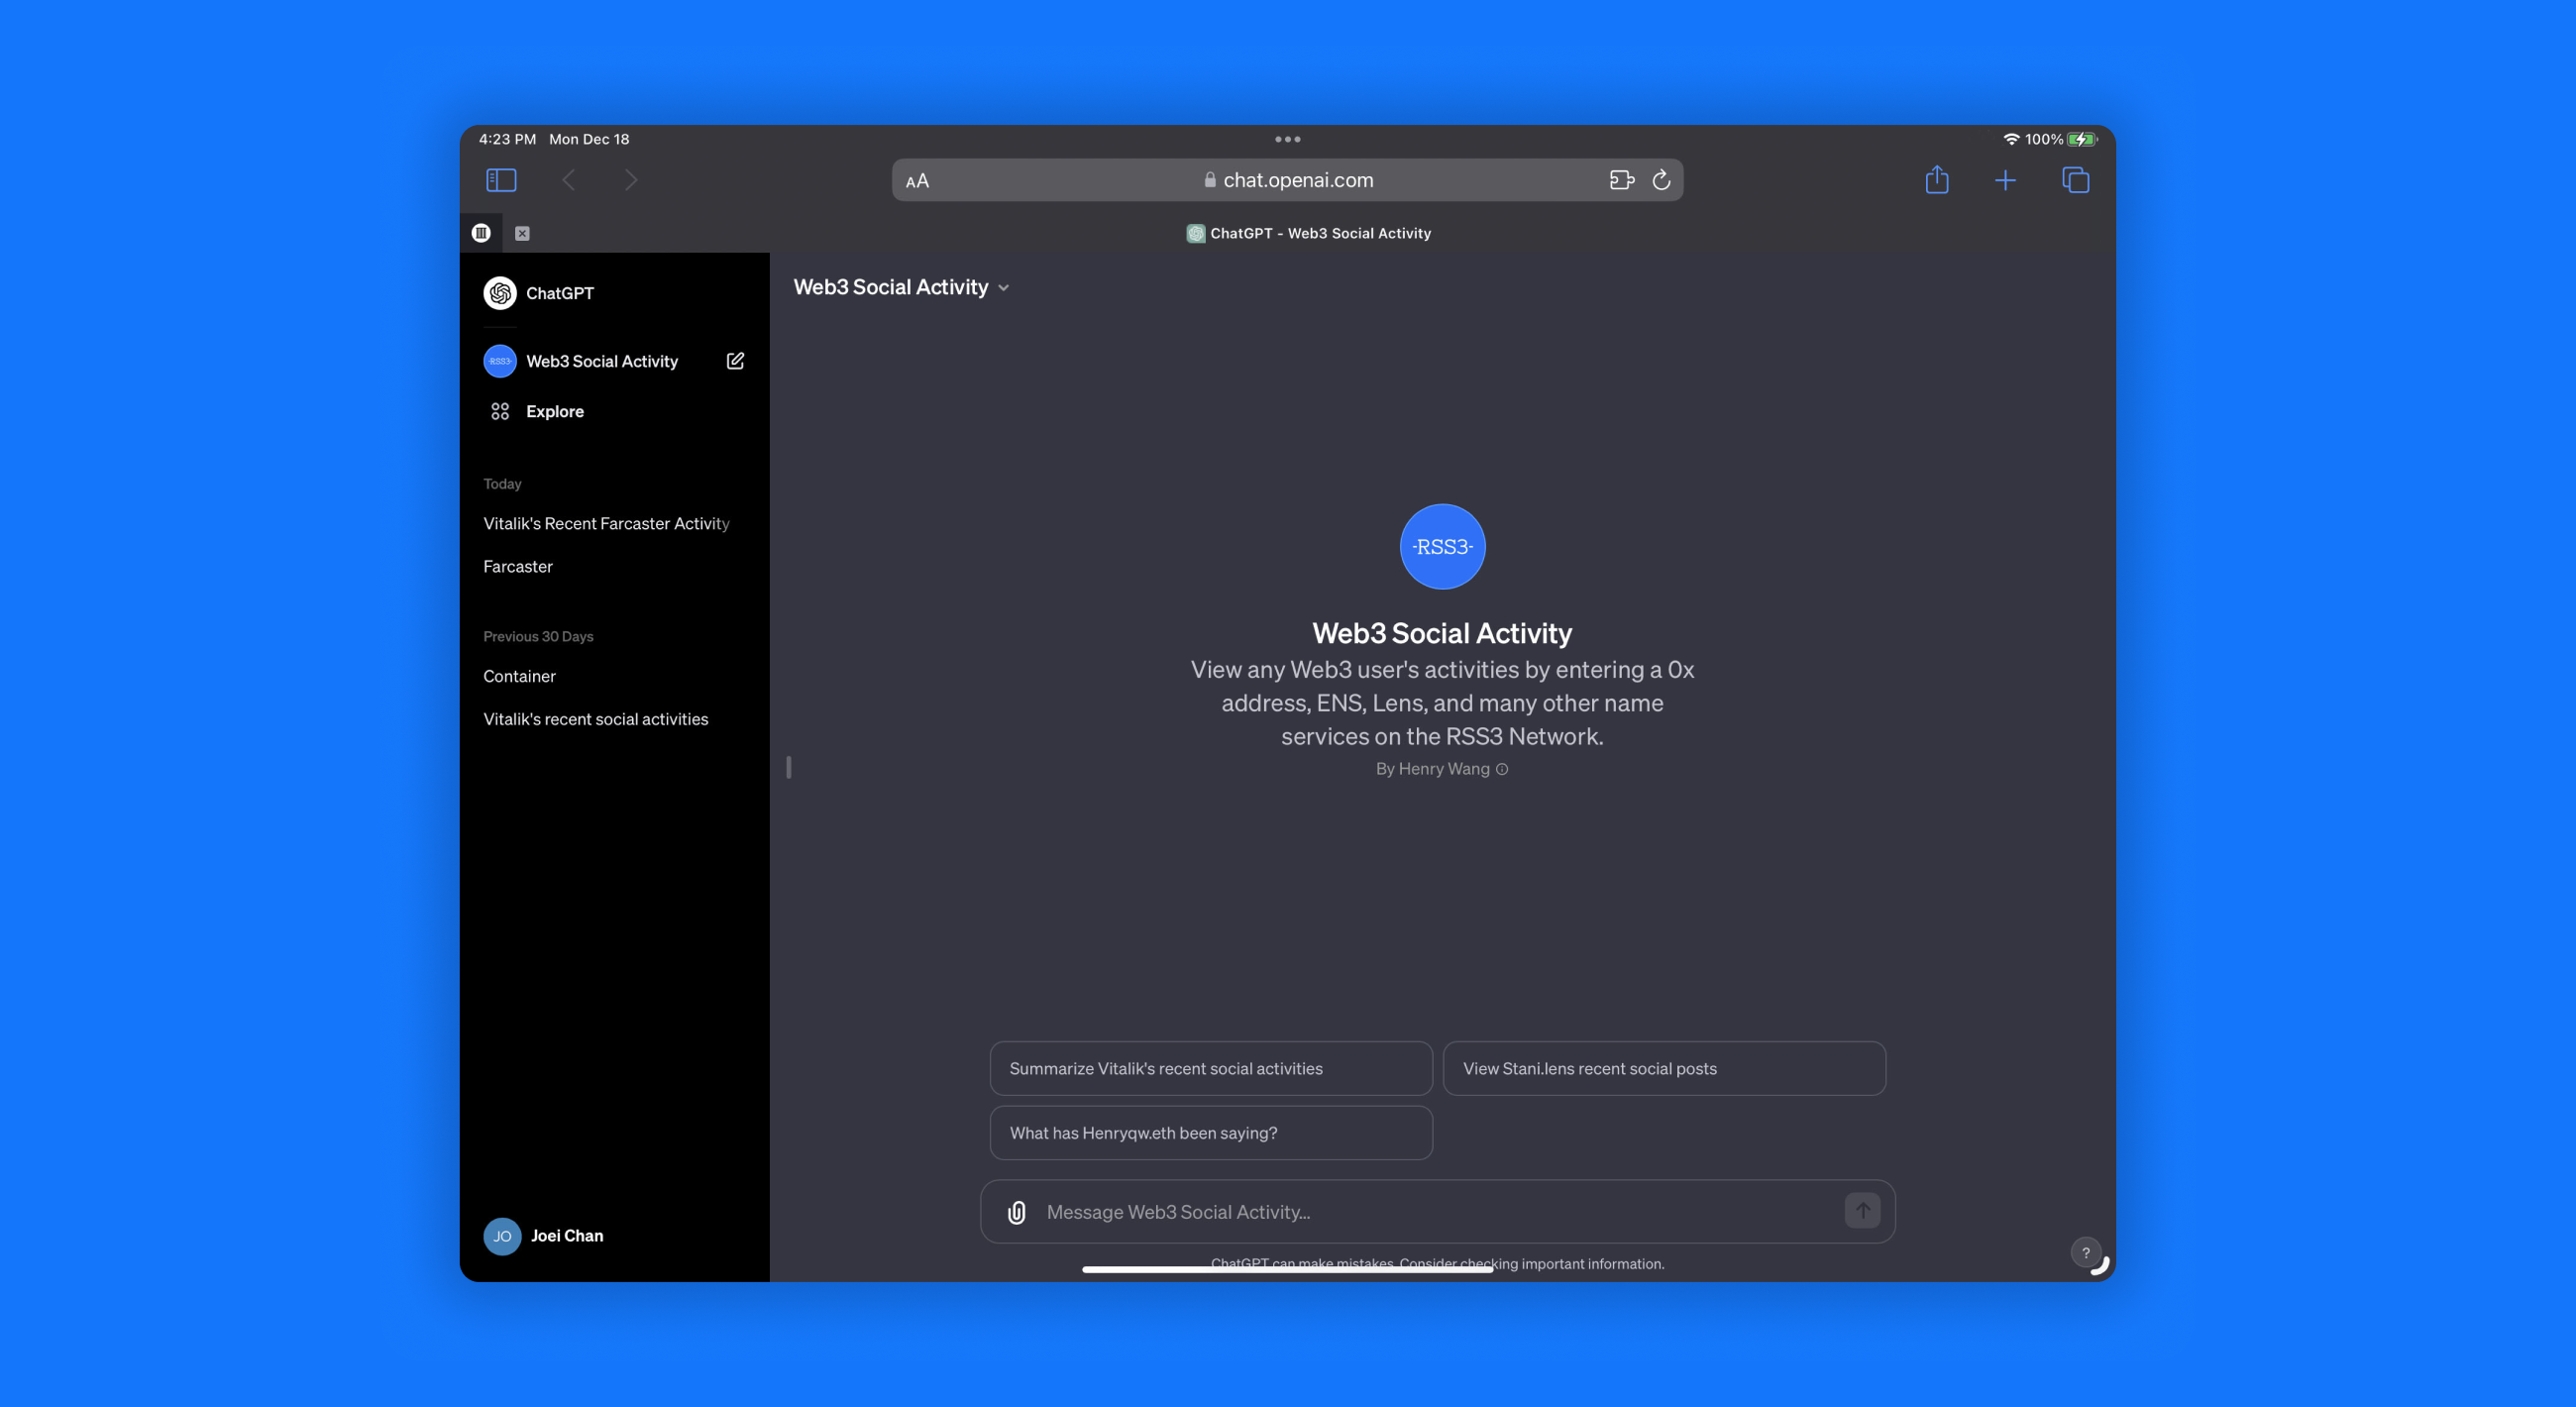Open the AA page settings menu
Screen dimensions: 2576x1407
(916, 181)
